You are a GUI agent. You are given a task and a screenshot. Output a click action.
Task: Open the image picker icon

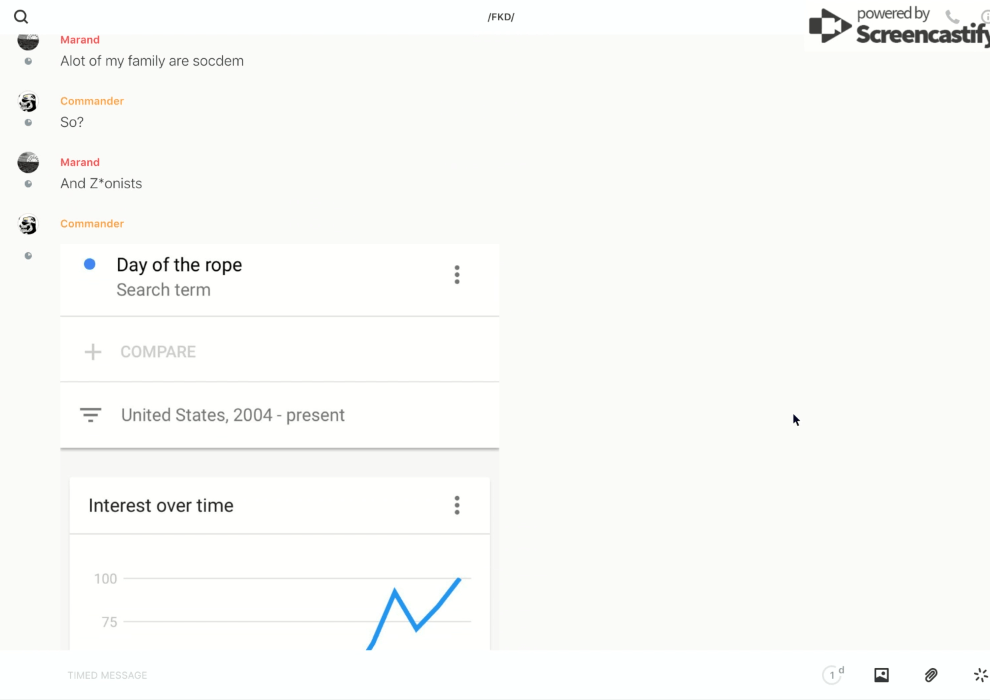(x=881, y=675)
